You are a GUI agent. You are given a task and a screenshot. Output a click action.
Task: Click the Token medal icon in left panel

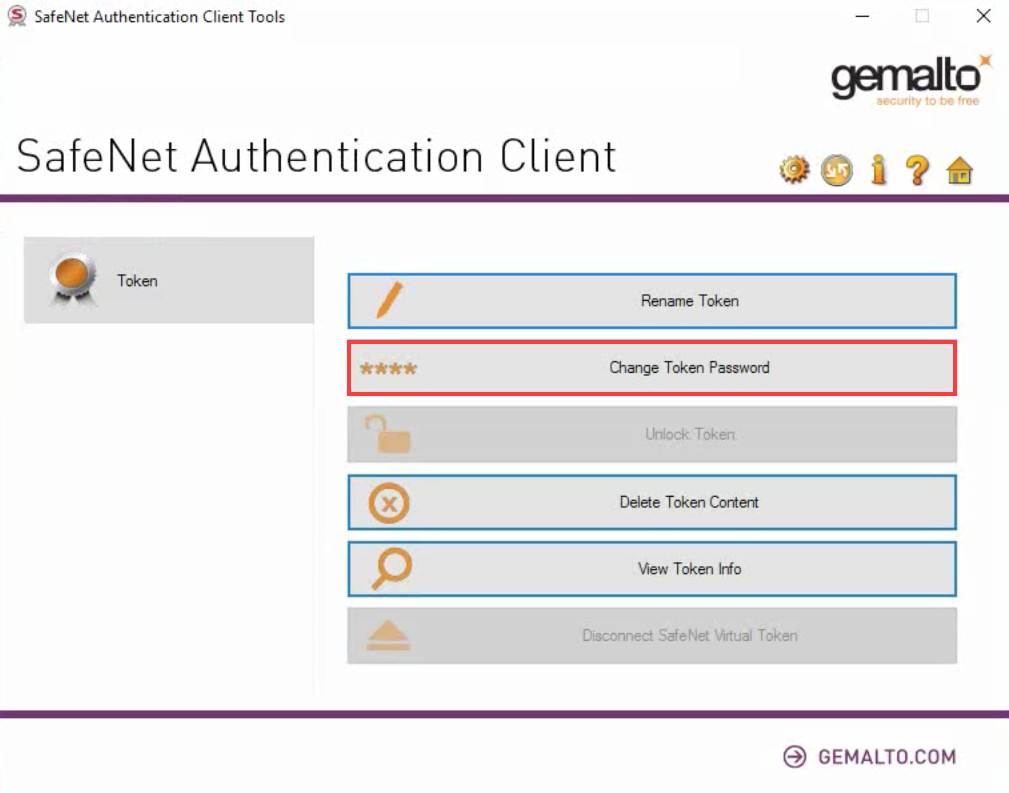pos(73,280)
